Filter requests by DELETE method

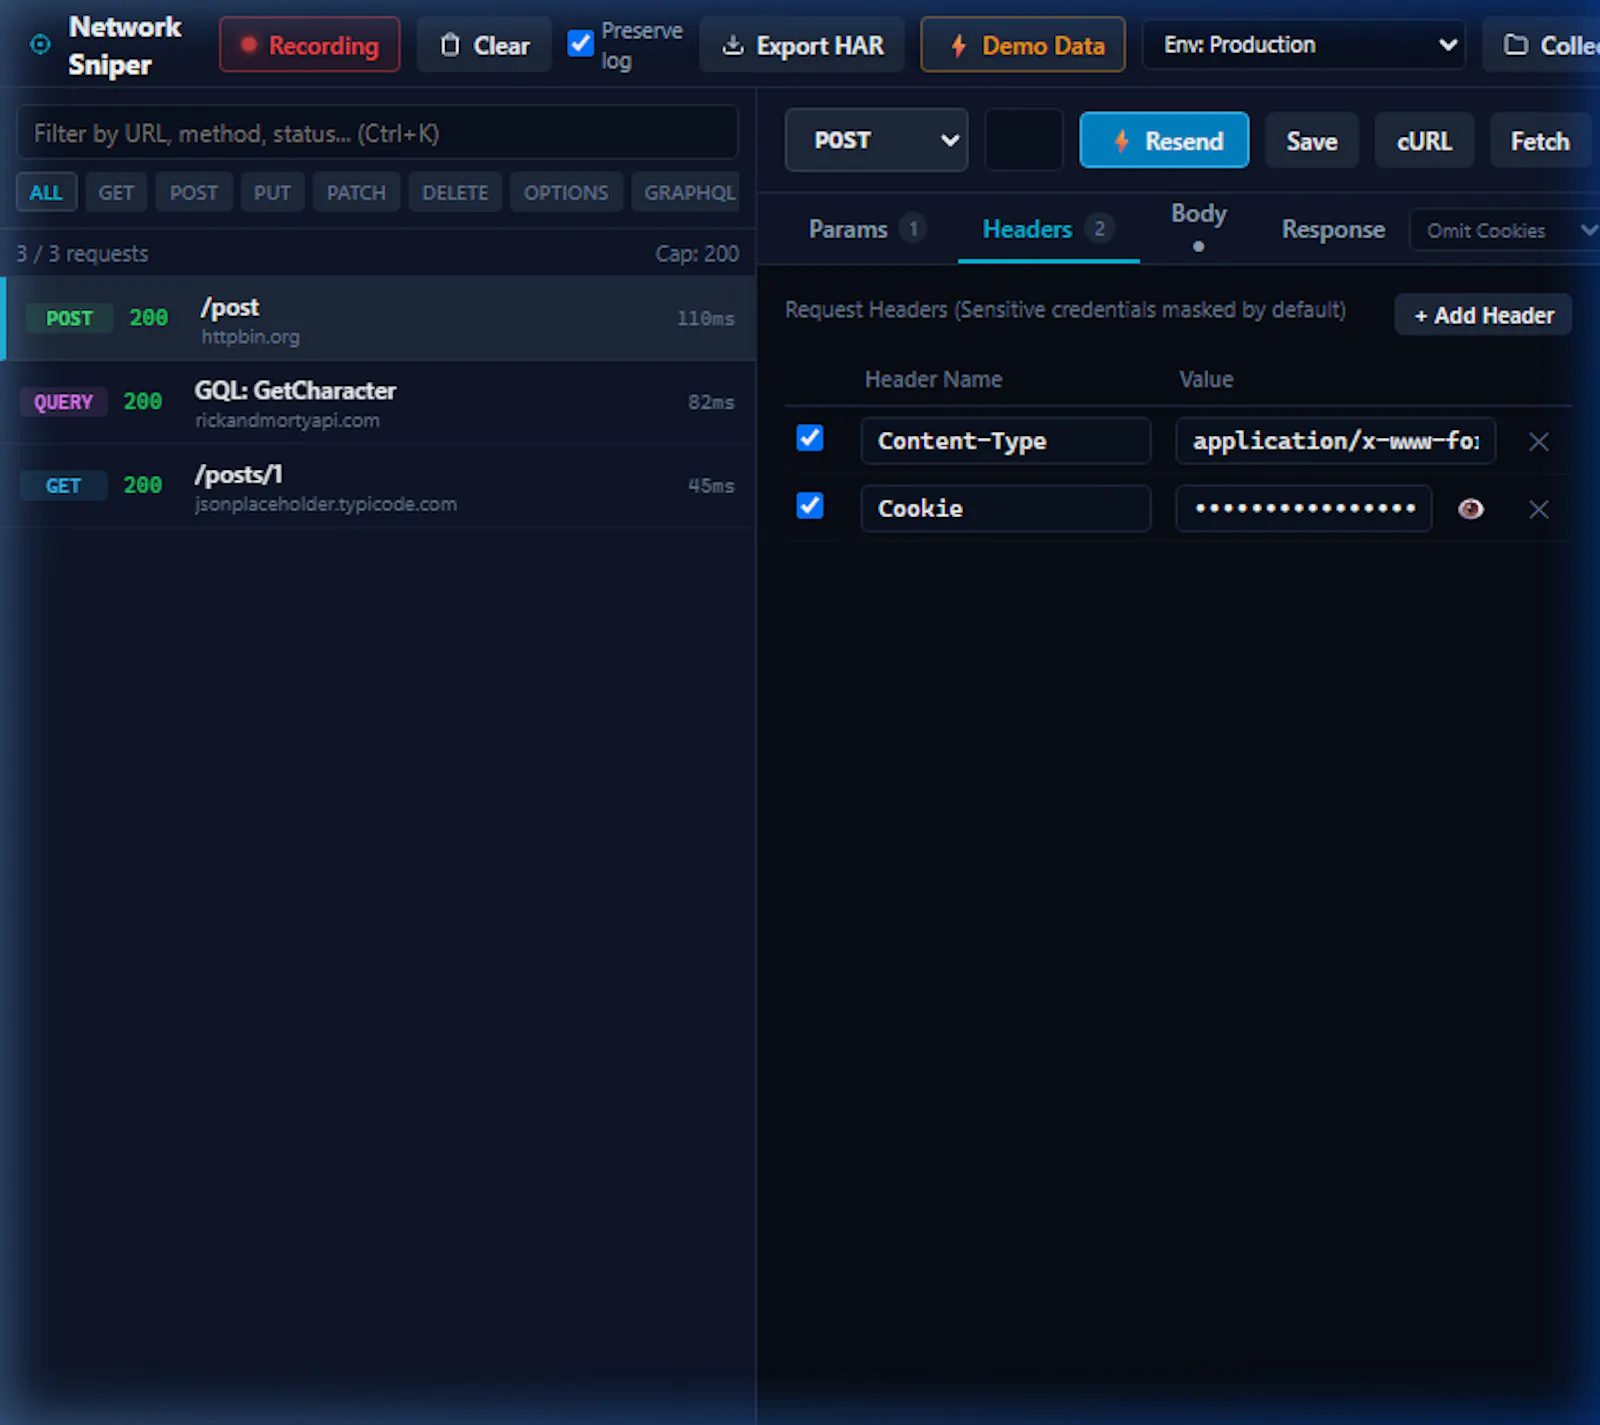coord(455,192)
